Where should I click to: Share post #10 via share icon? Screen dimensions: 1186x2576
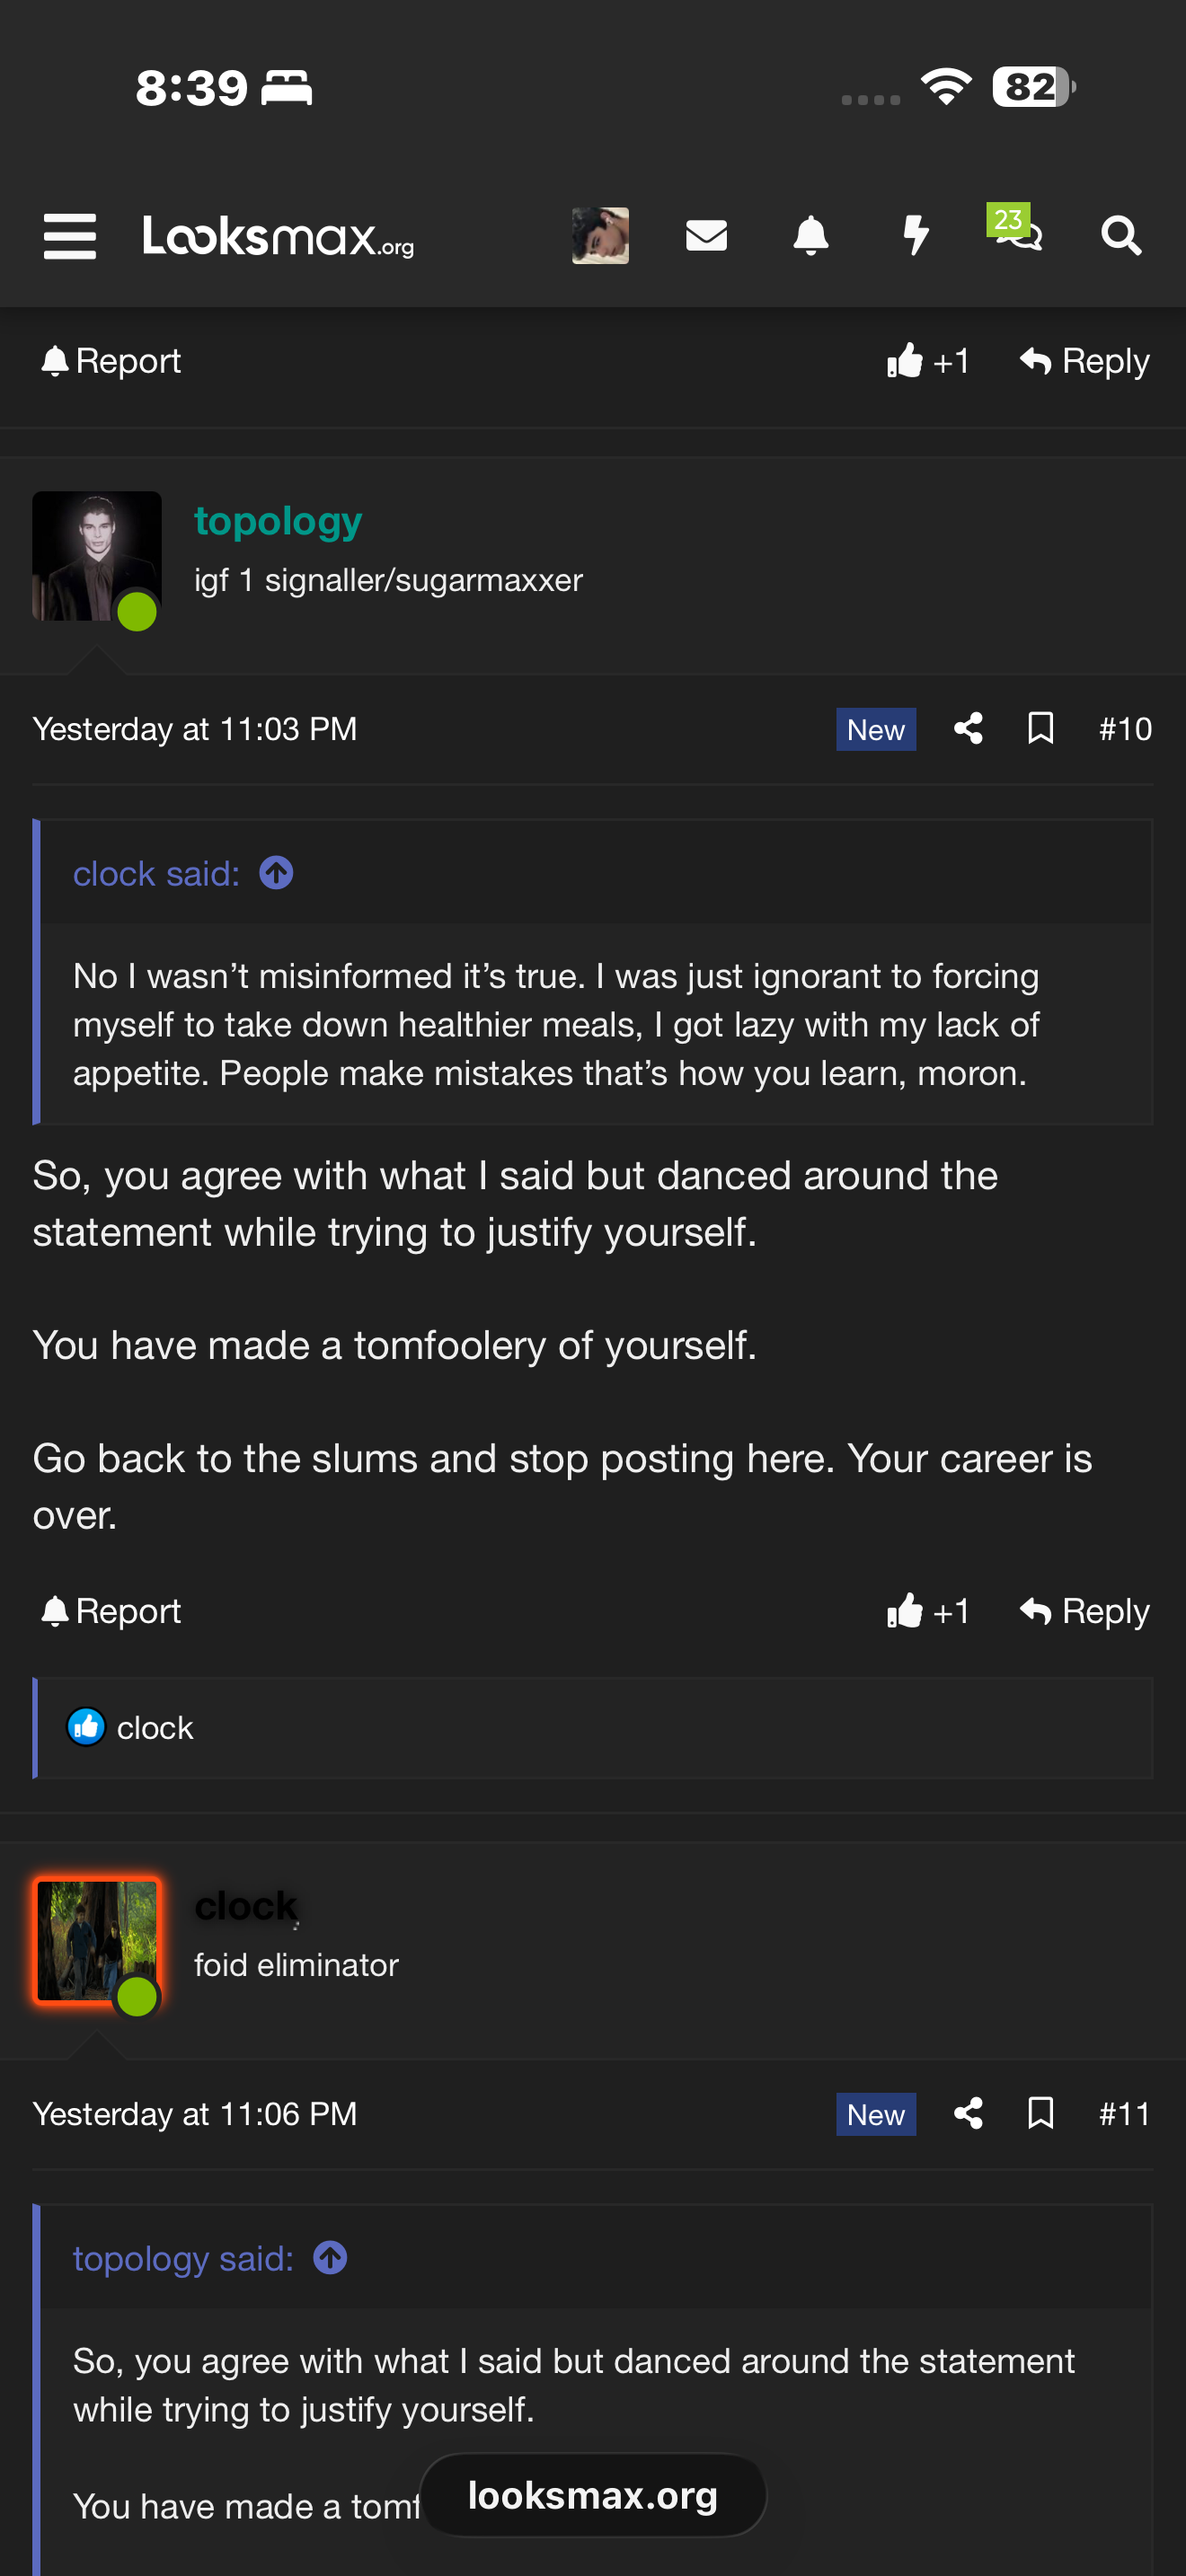coord(968,728)
